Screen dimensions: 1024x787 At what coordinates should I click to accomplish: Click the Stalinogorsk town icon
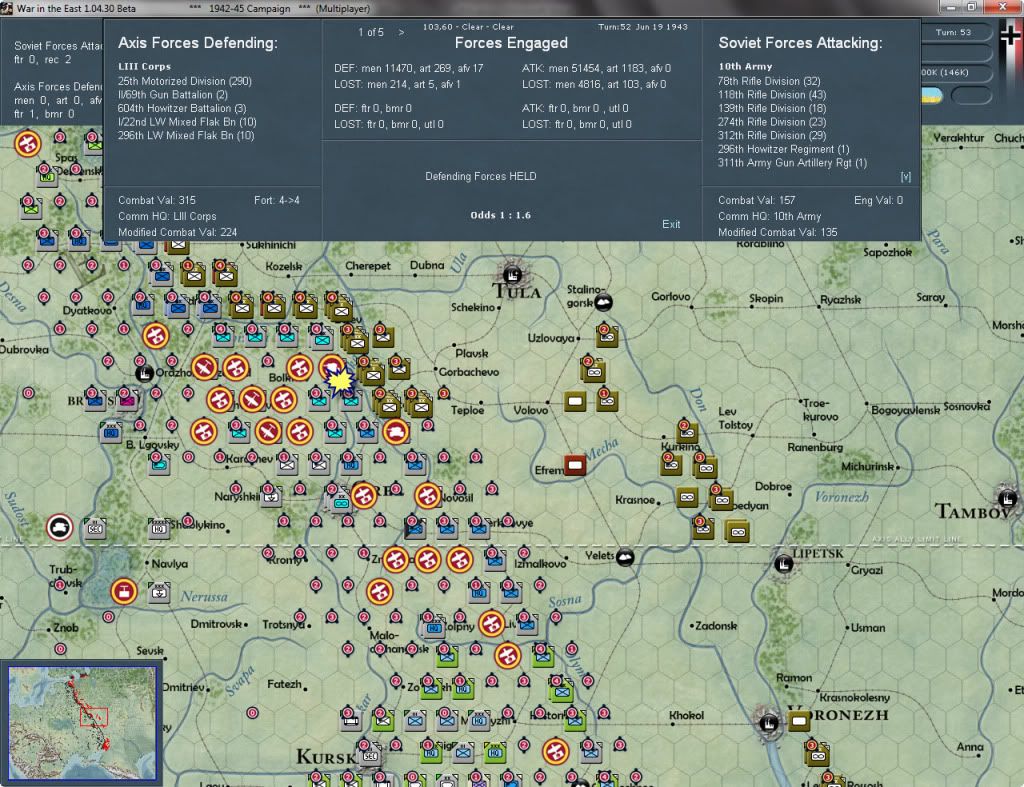[603, 302]
